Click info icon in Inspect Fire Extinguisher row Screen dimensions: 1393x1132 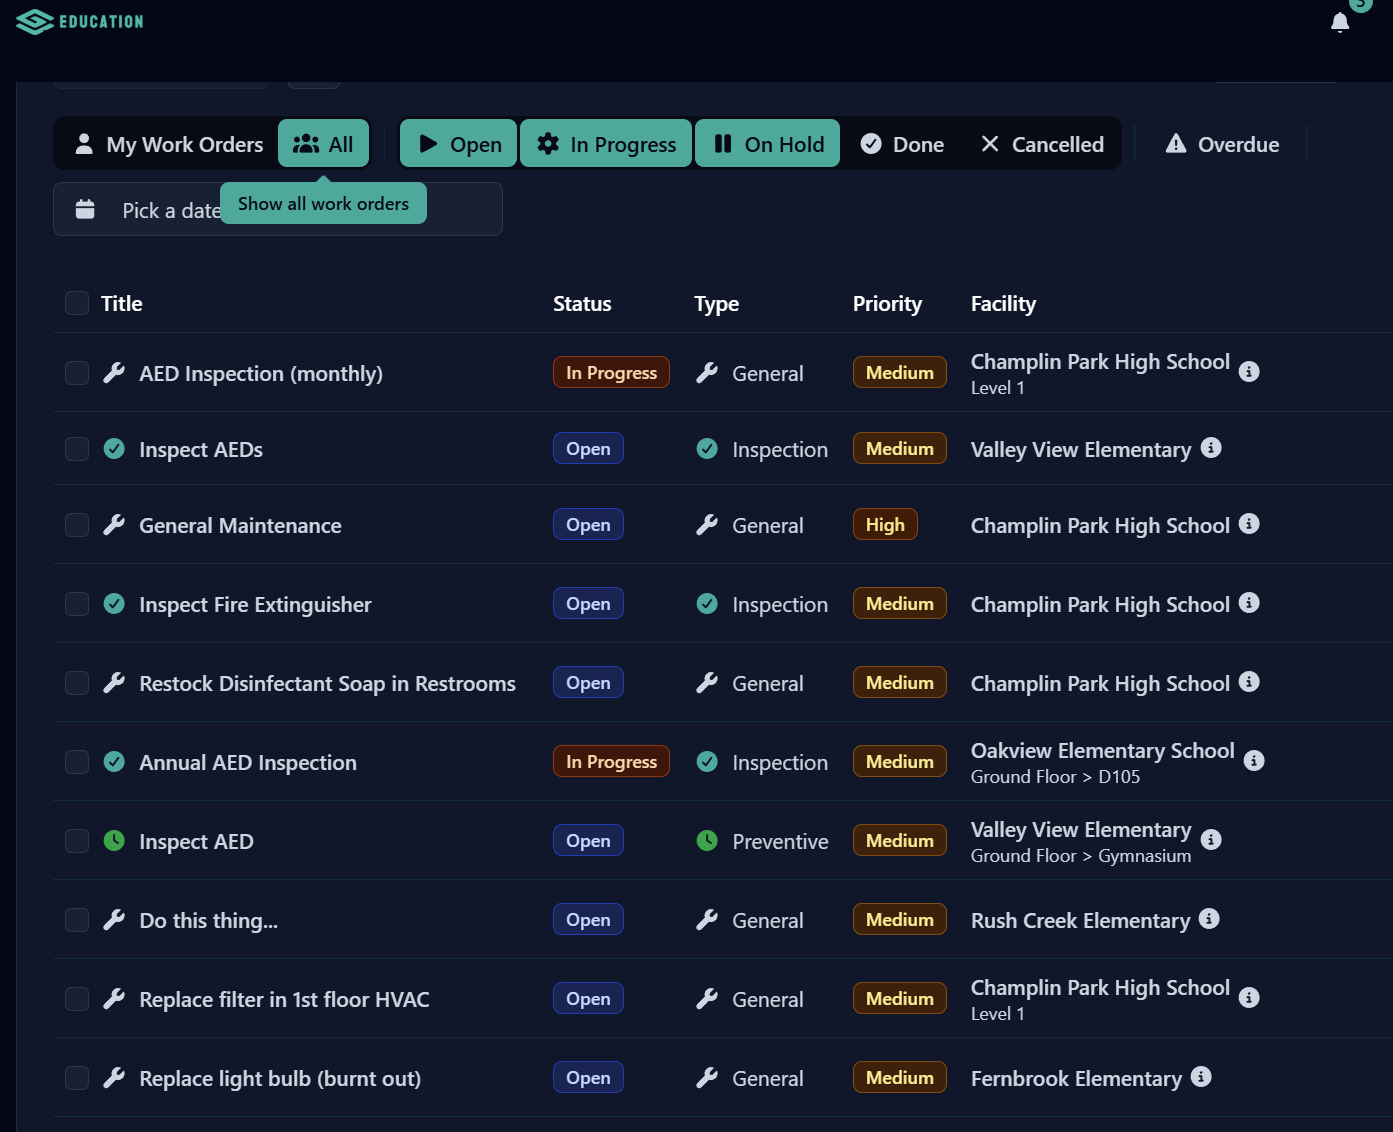pos(1249,603)
